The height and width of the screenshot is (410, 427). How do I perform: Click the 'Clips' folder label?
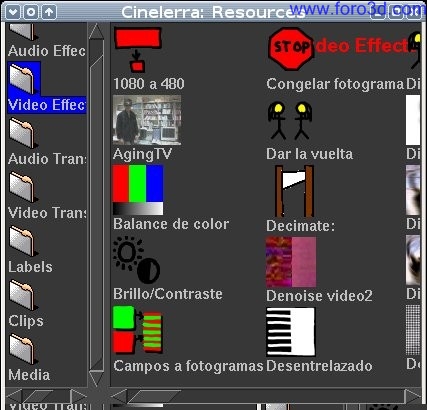26,321
